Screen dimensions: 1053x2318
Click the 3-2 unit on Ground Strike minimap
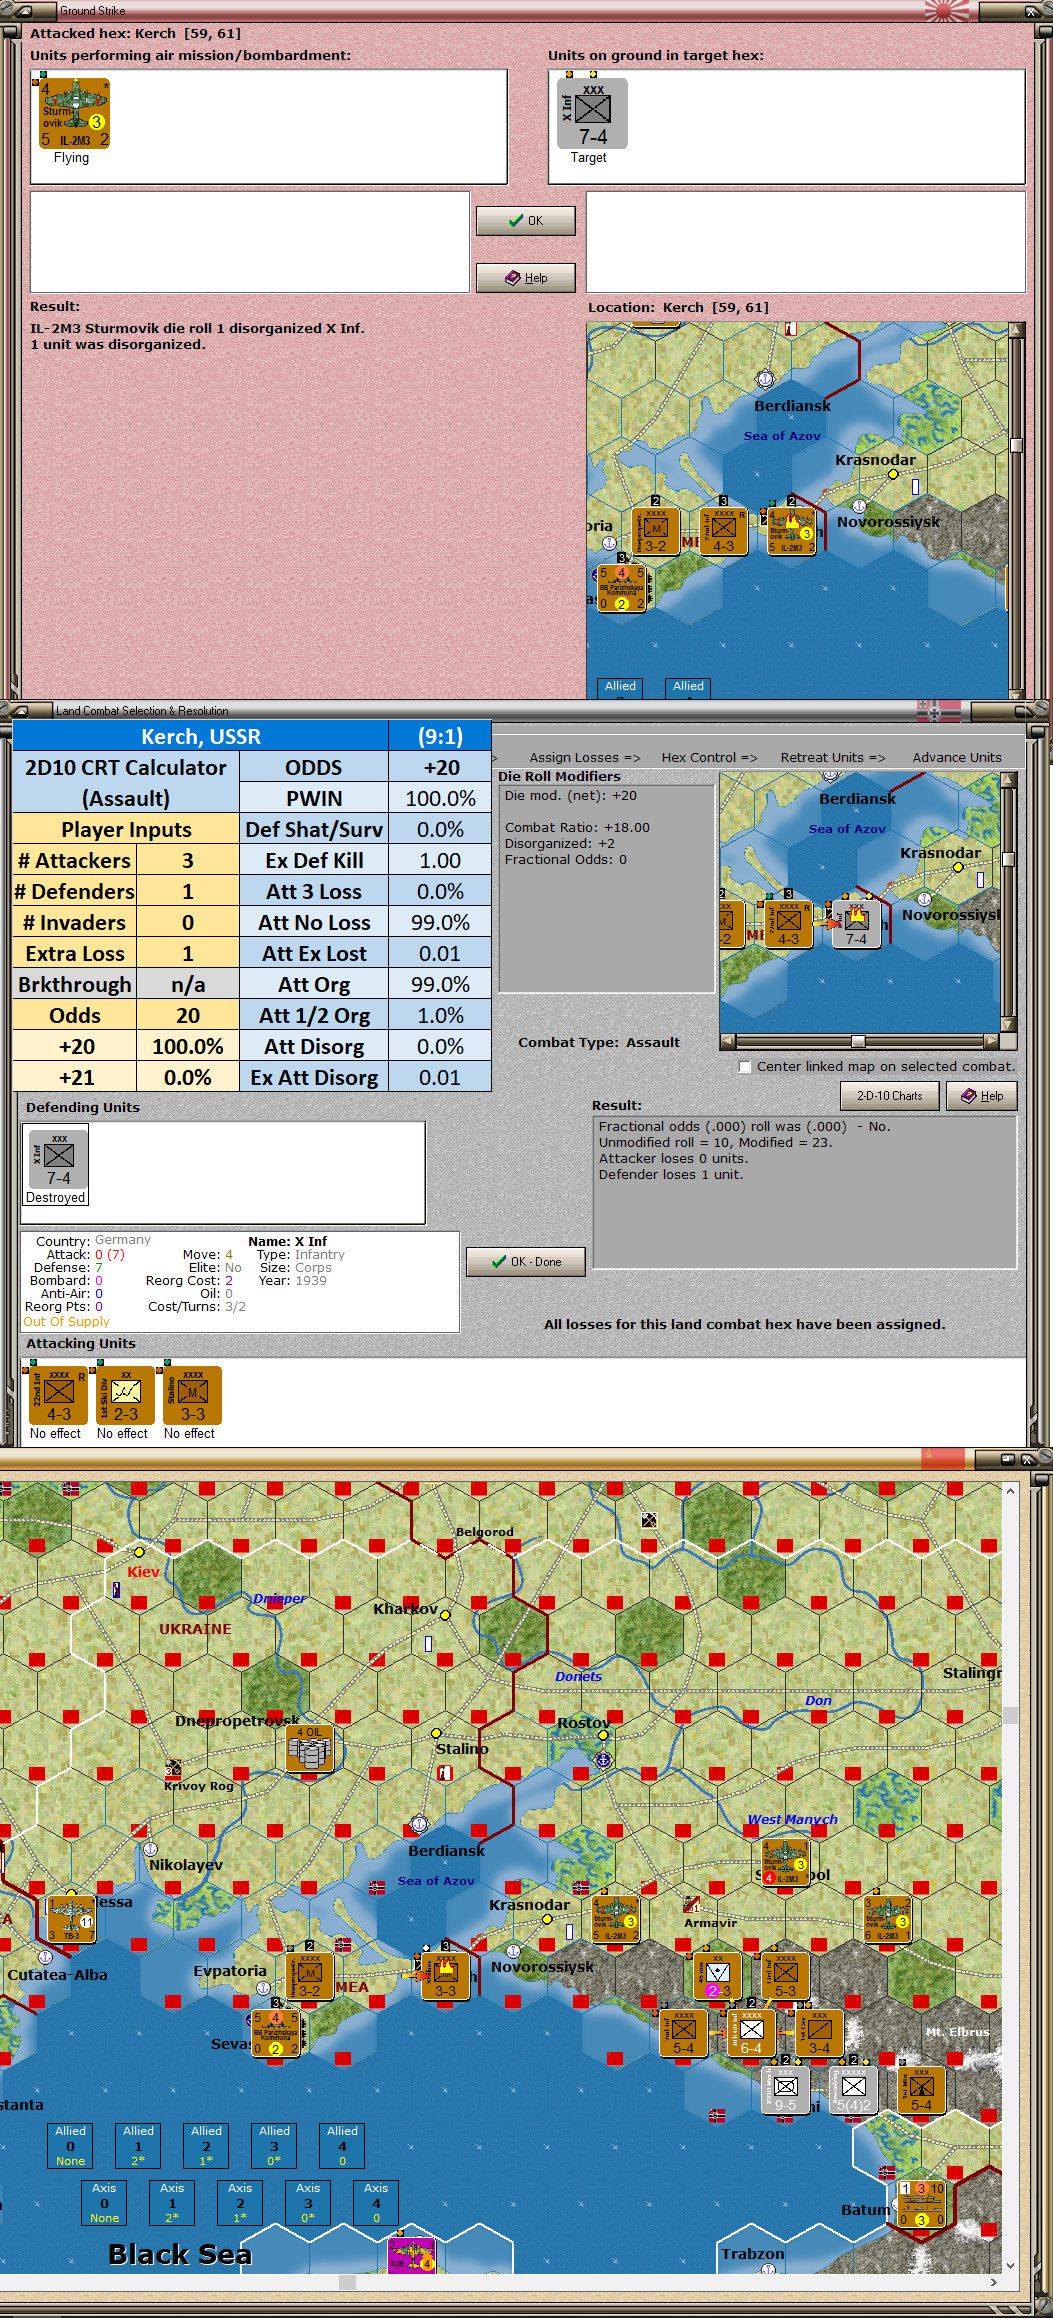pyautogui.click(x=656, y=531)
